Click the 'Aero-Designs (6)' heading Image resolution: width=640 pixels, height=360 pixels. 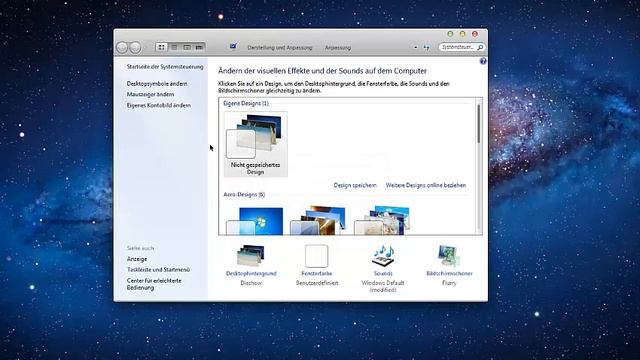[x=244, y=195]
